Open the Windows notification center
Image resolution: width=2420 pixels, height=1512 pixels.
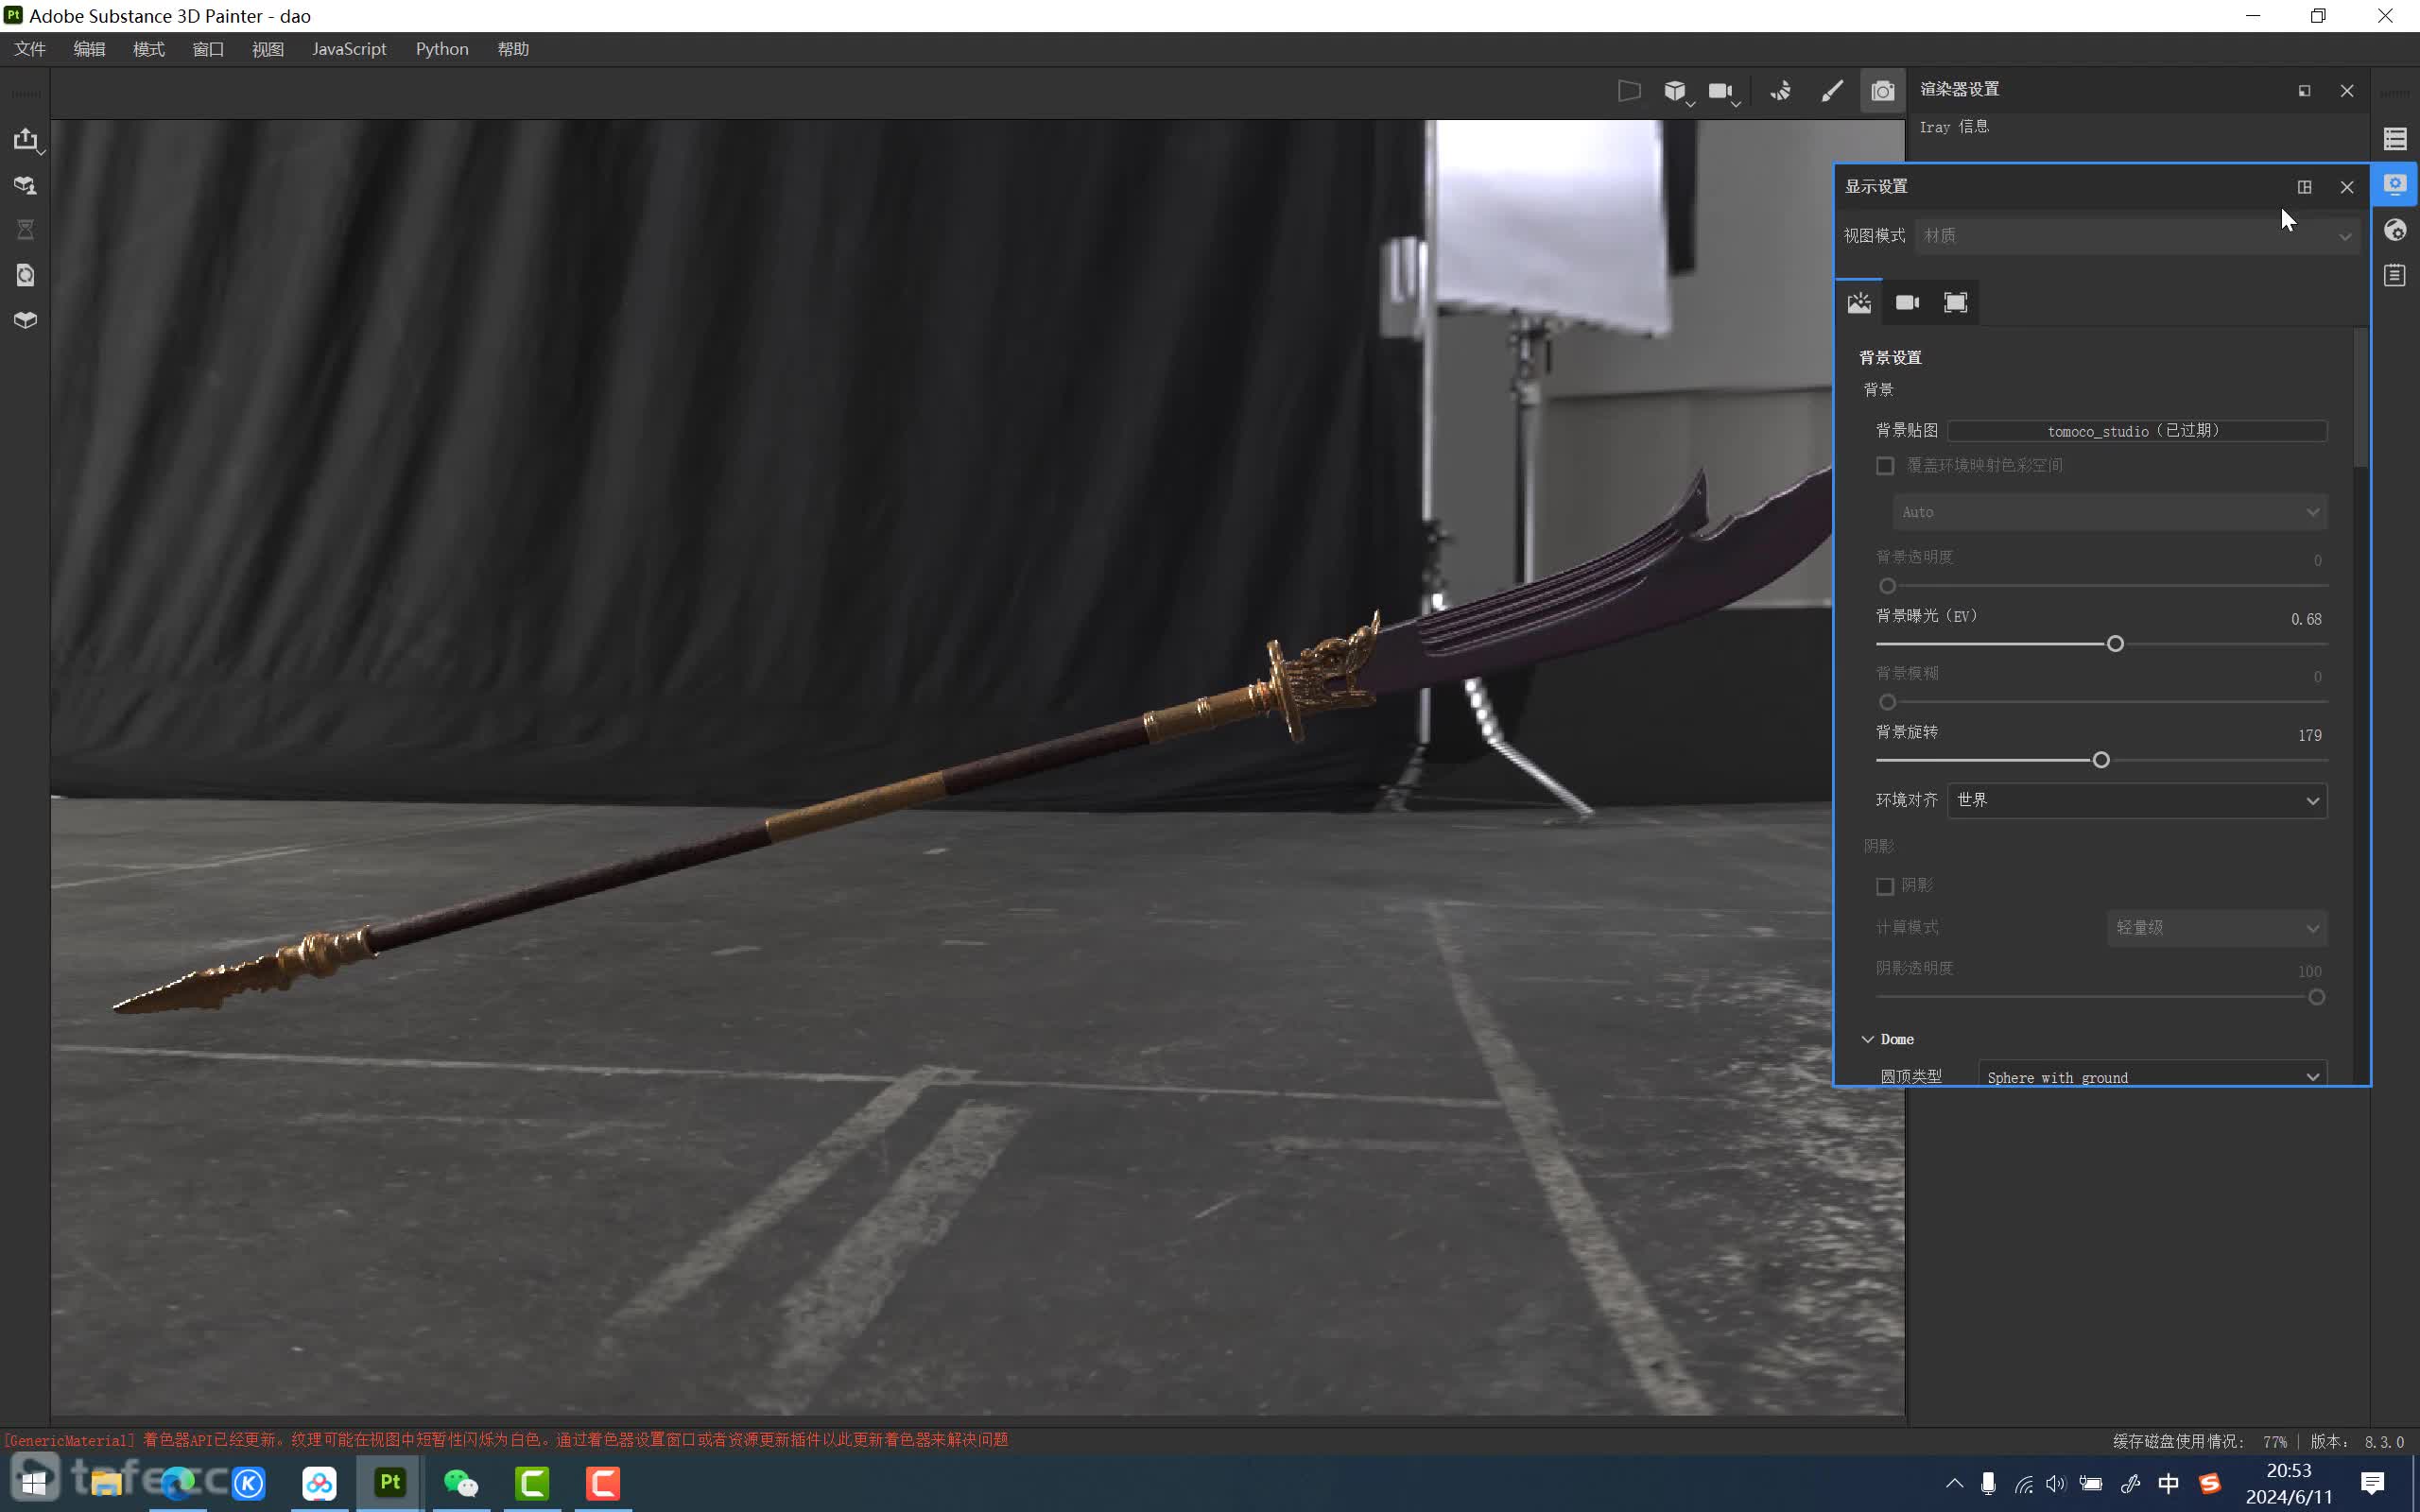(2372, 1482)
